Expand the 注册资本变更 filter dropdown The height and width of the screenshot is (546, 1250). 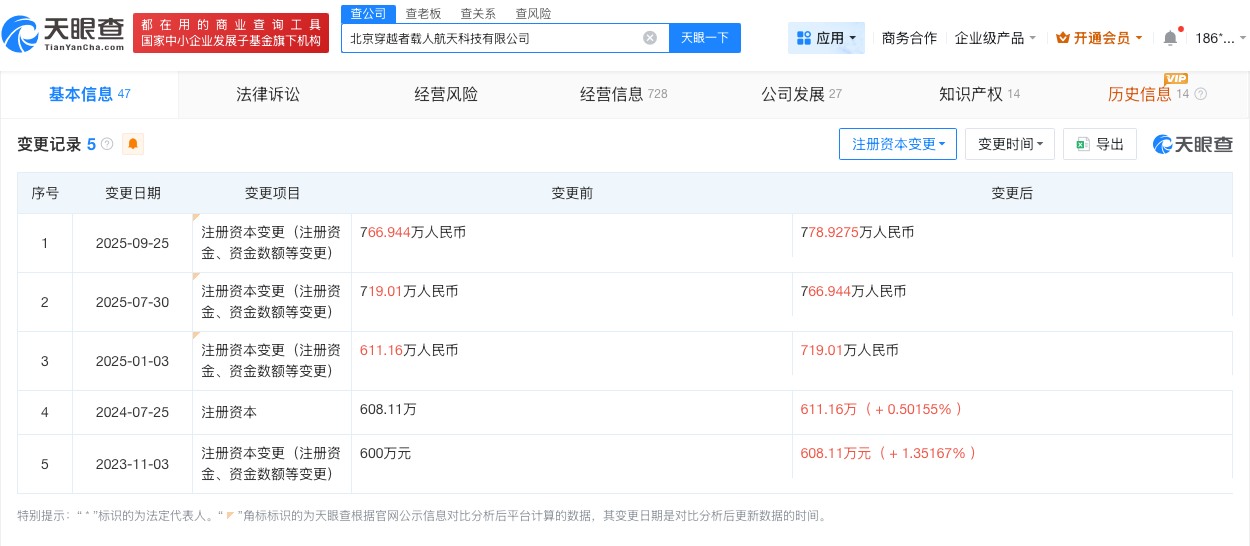[897, 144]
